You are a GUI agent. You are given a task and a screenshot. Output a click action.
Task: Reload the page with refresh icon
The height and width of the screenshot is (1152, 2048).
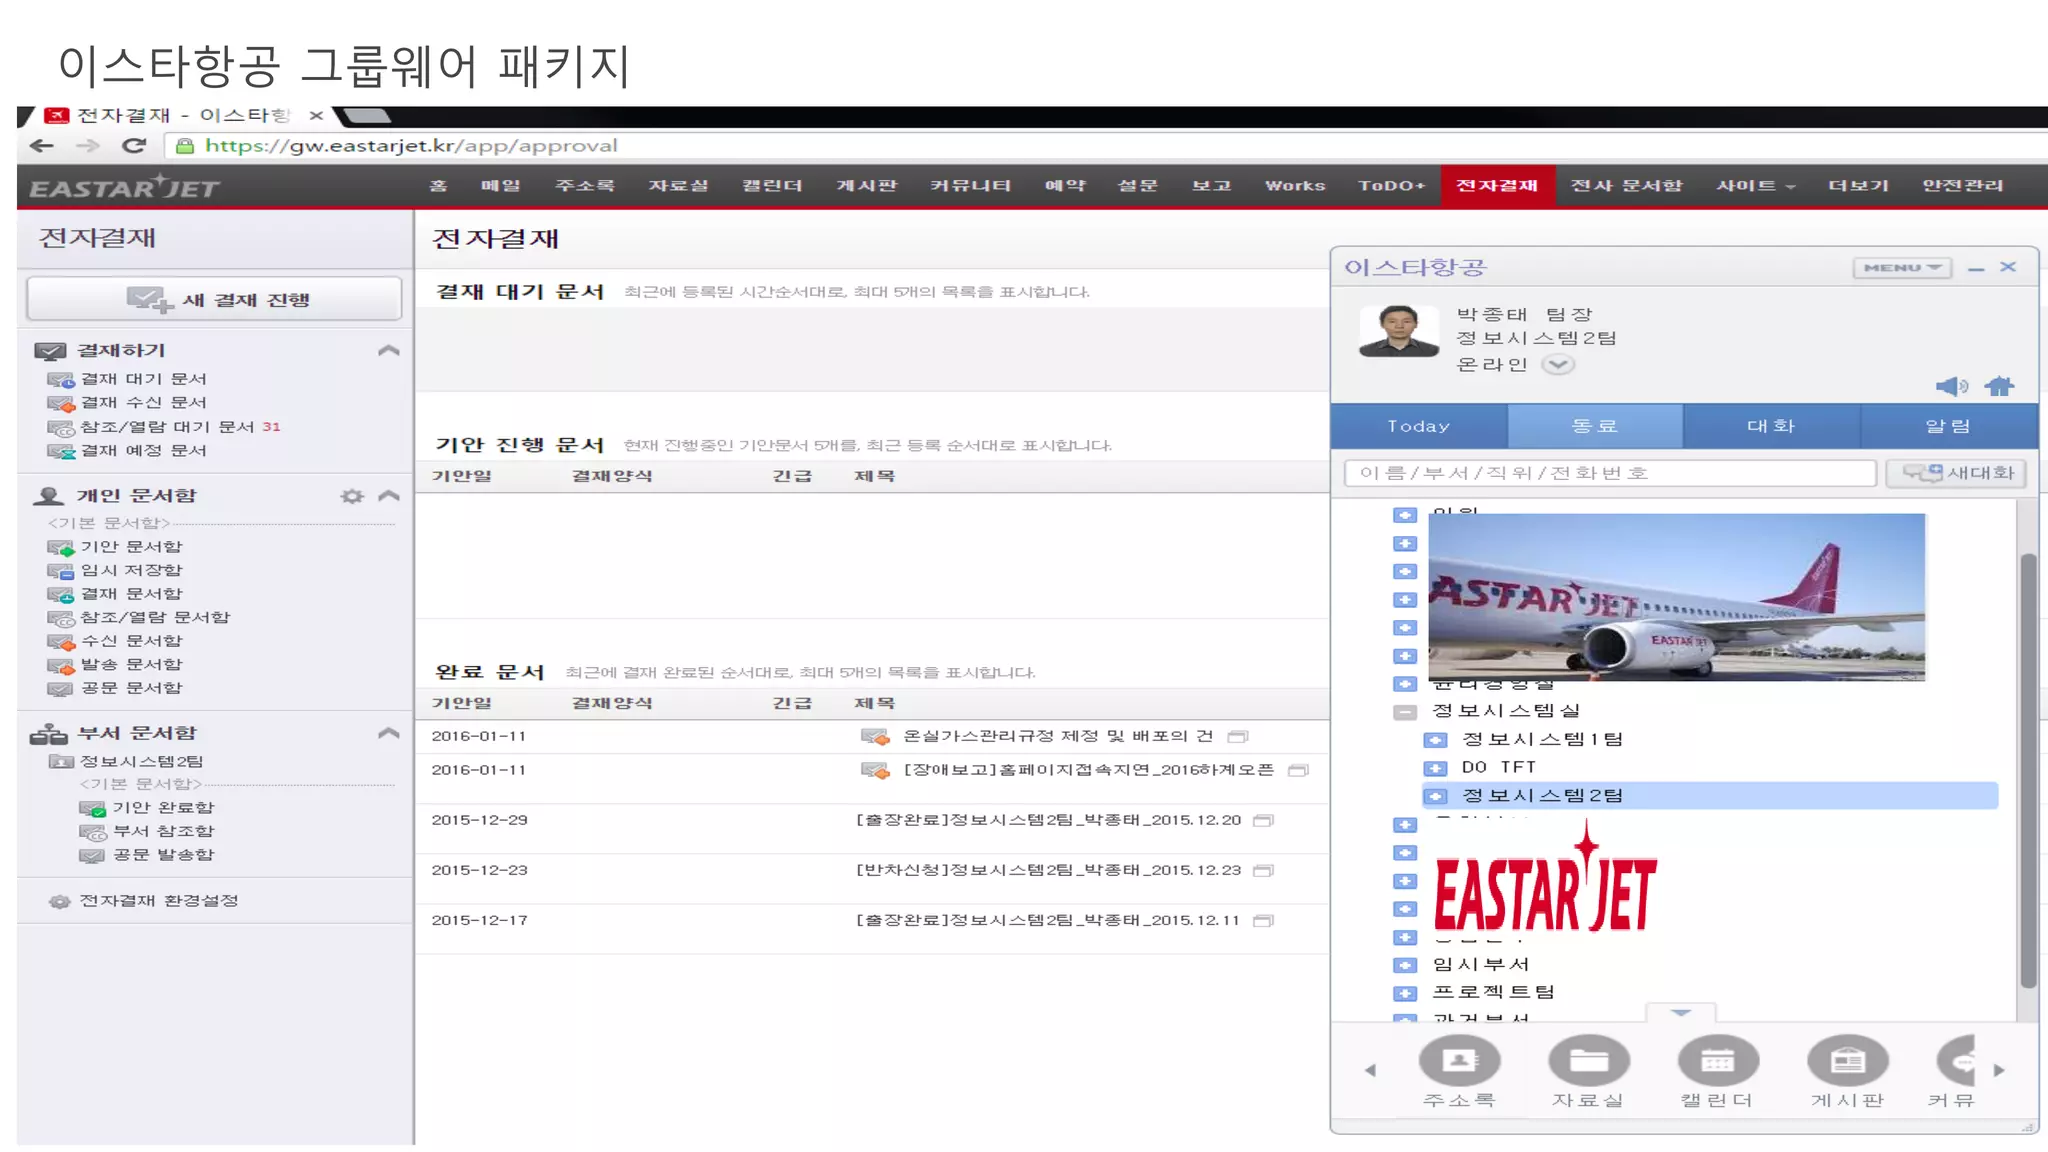[x=134, y=146]
